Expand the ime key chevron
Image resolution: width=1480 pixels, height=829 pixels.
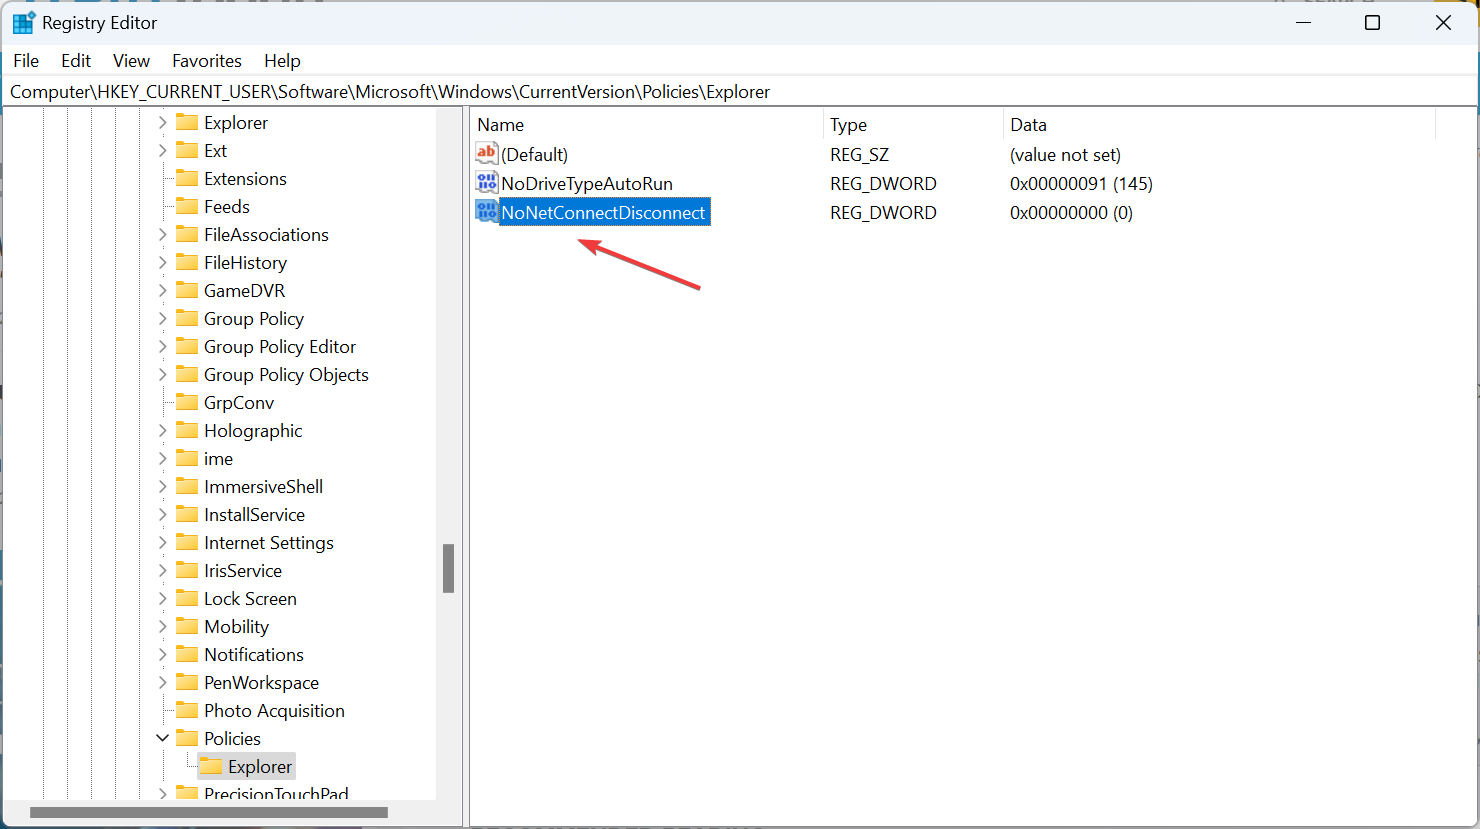click(x=162, y=458)
